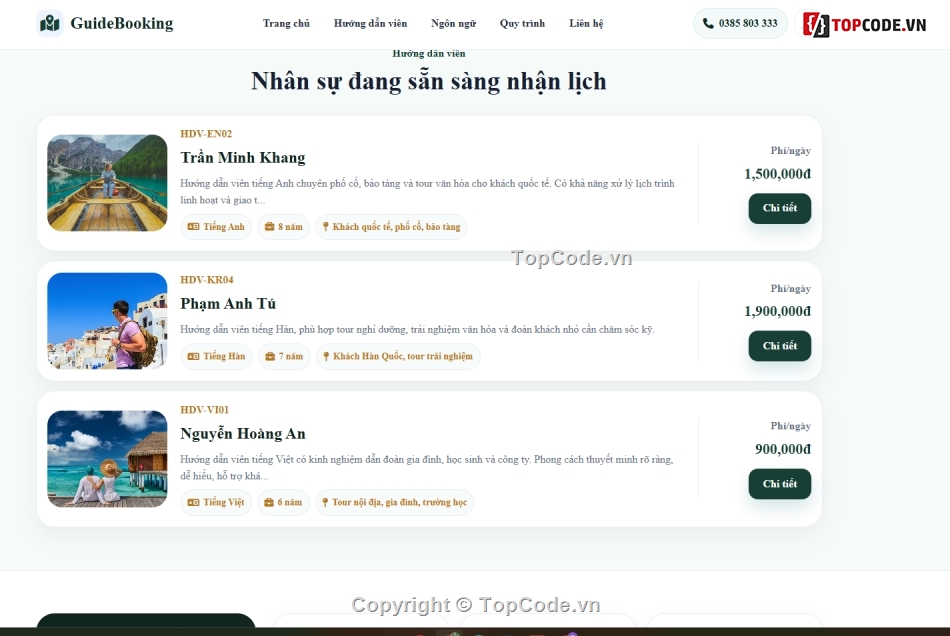View Chi tiết for Trần Minh Khang
This screenshot has width=950, height=636.
779,208
